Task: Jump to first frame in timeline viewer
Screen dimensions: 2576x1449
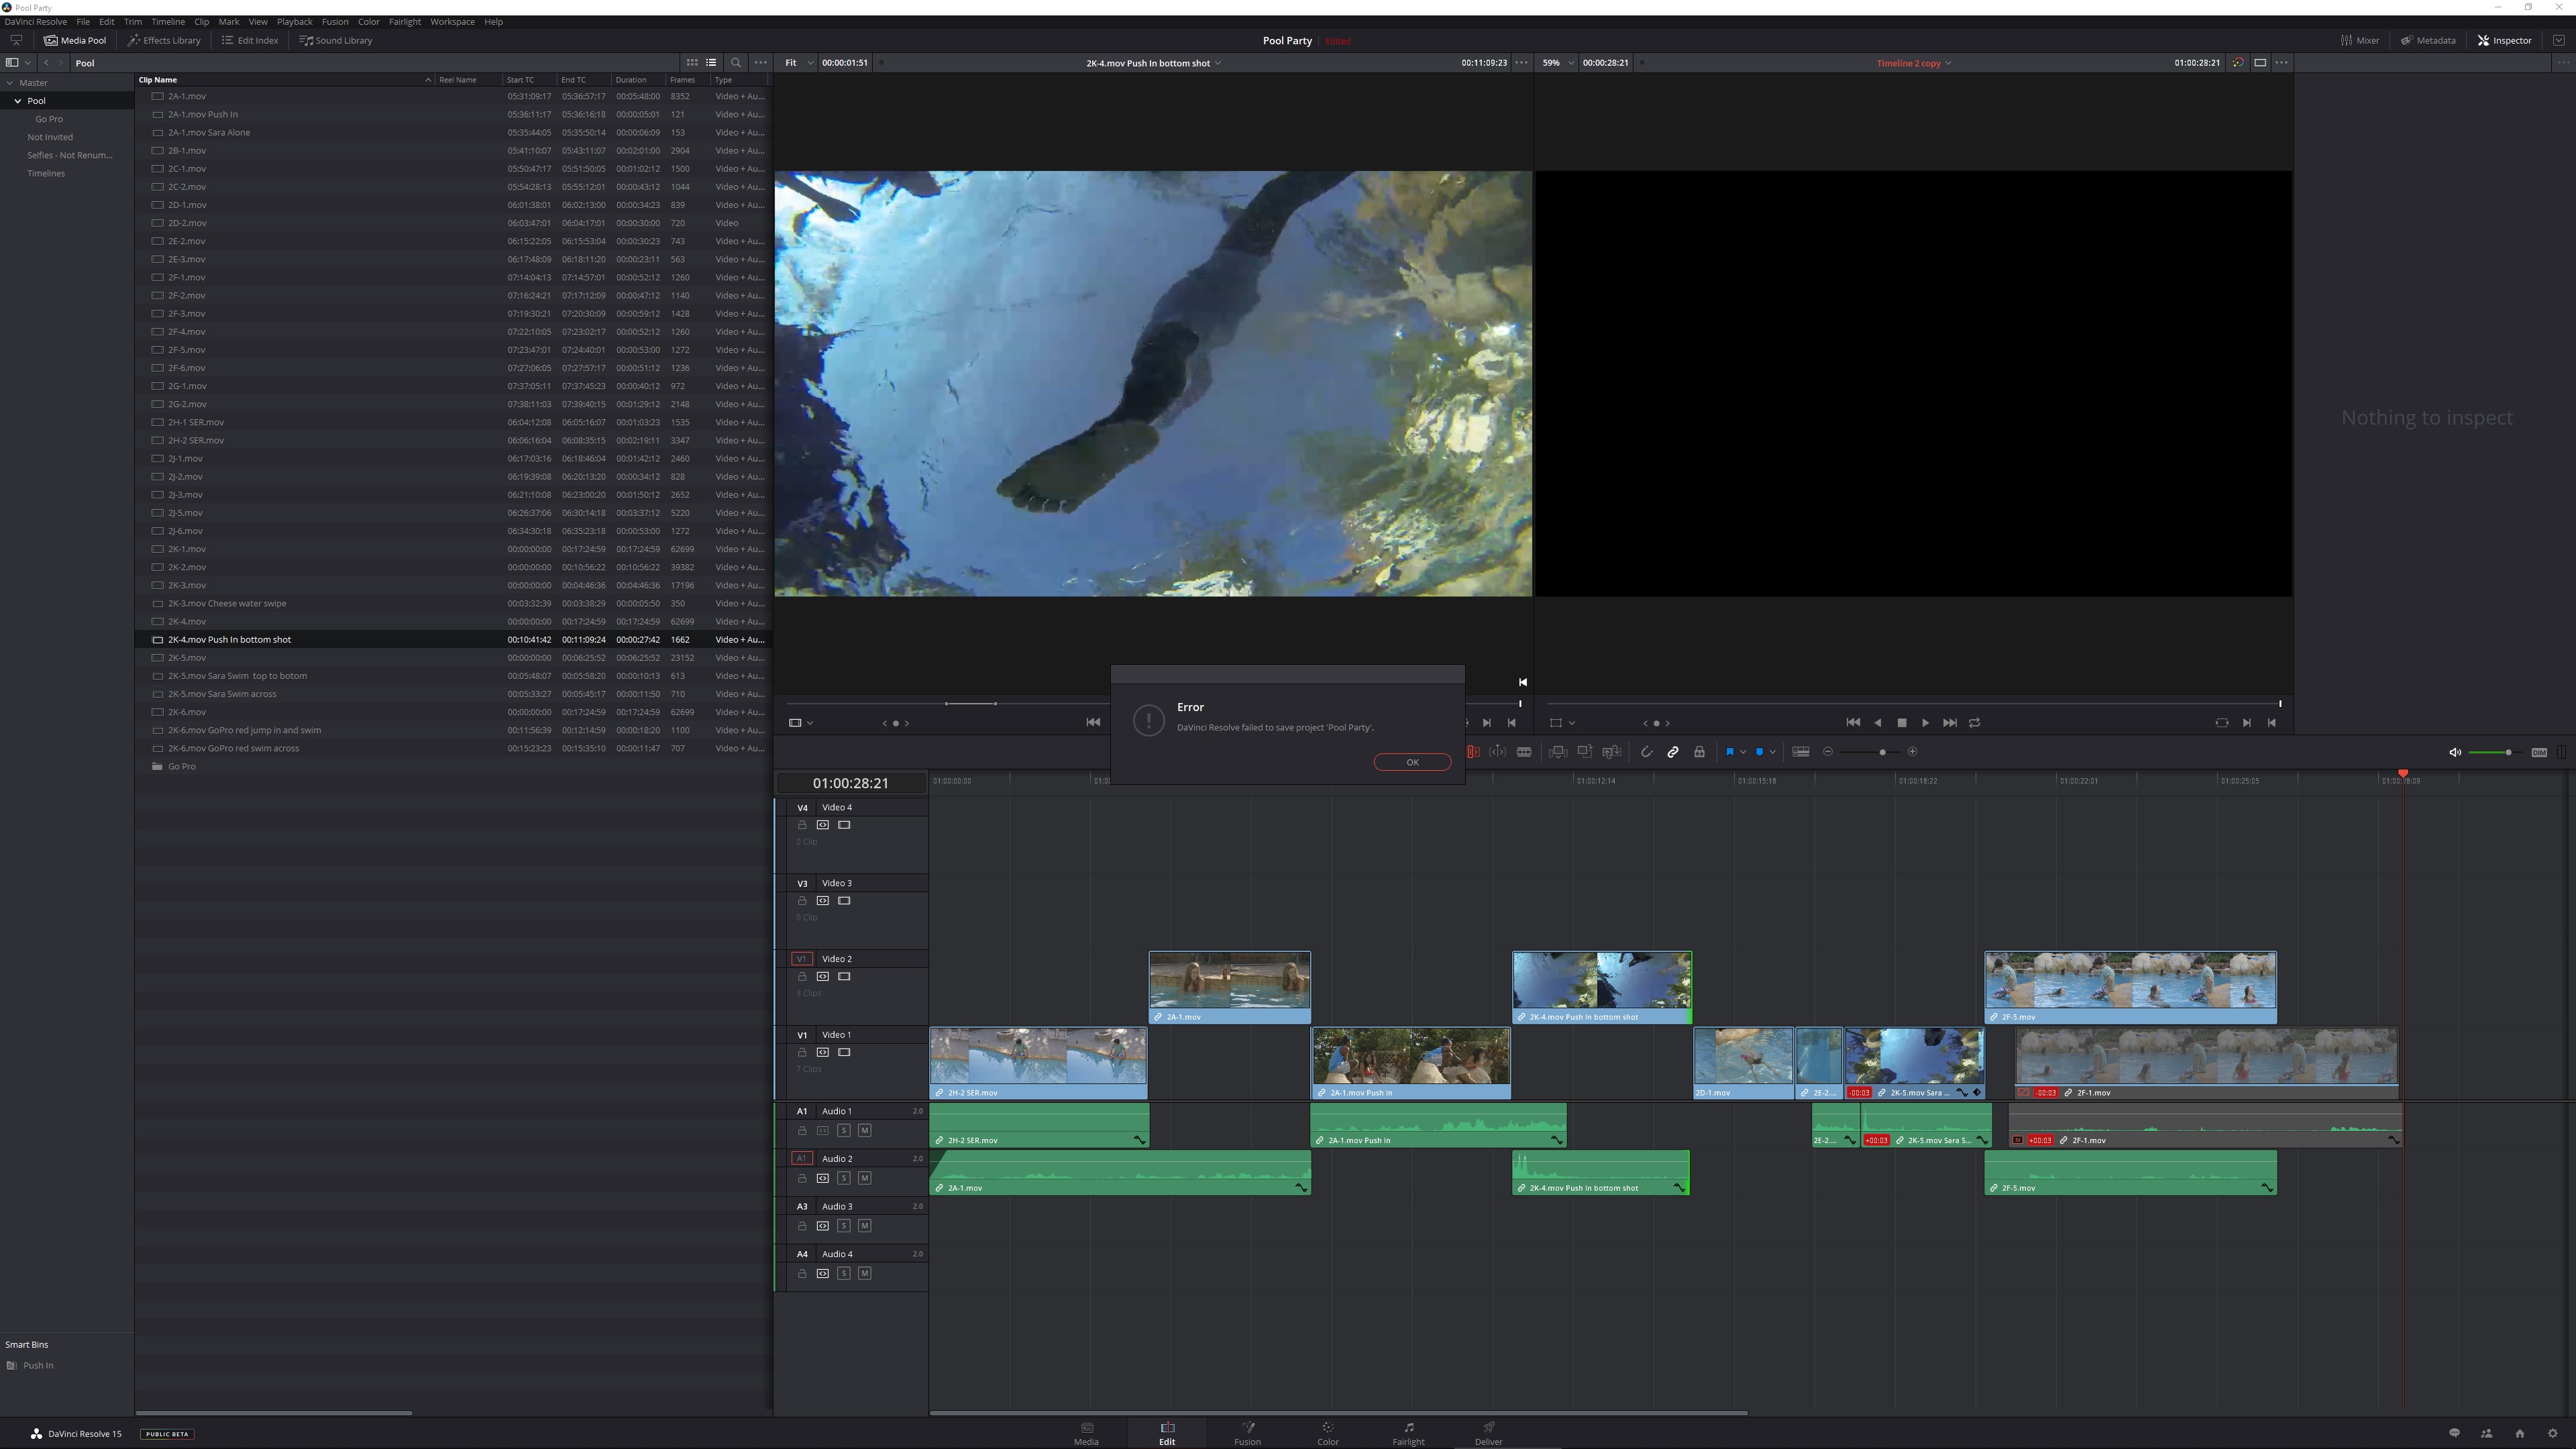Action: [1853, 723]
